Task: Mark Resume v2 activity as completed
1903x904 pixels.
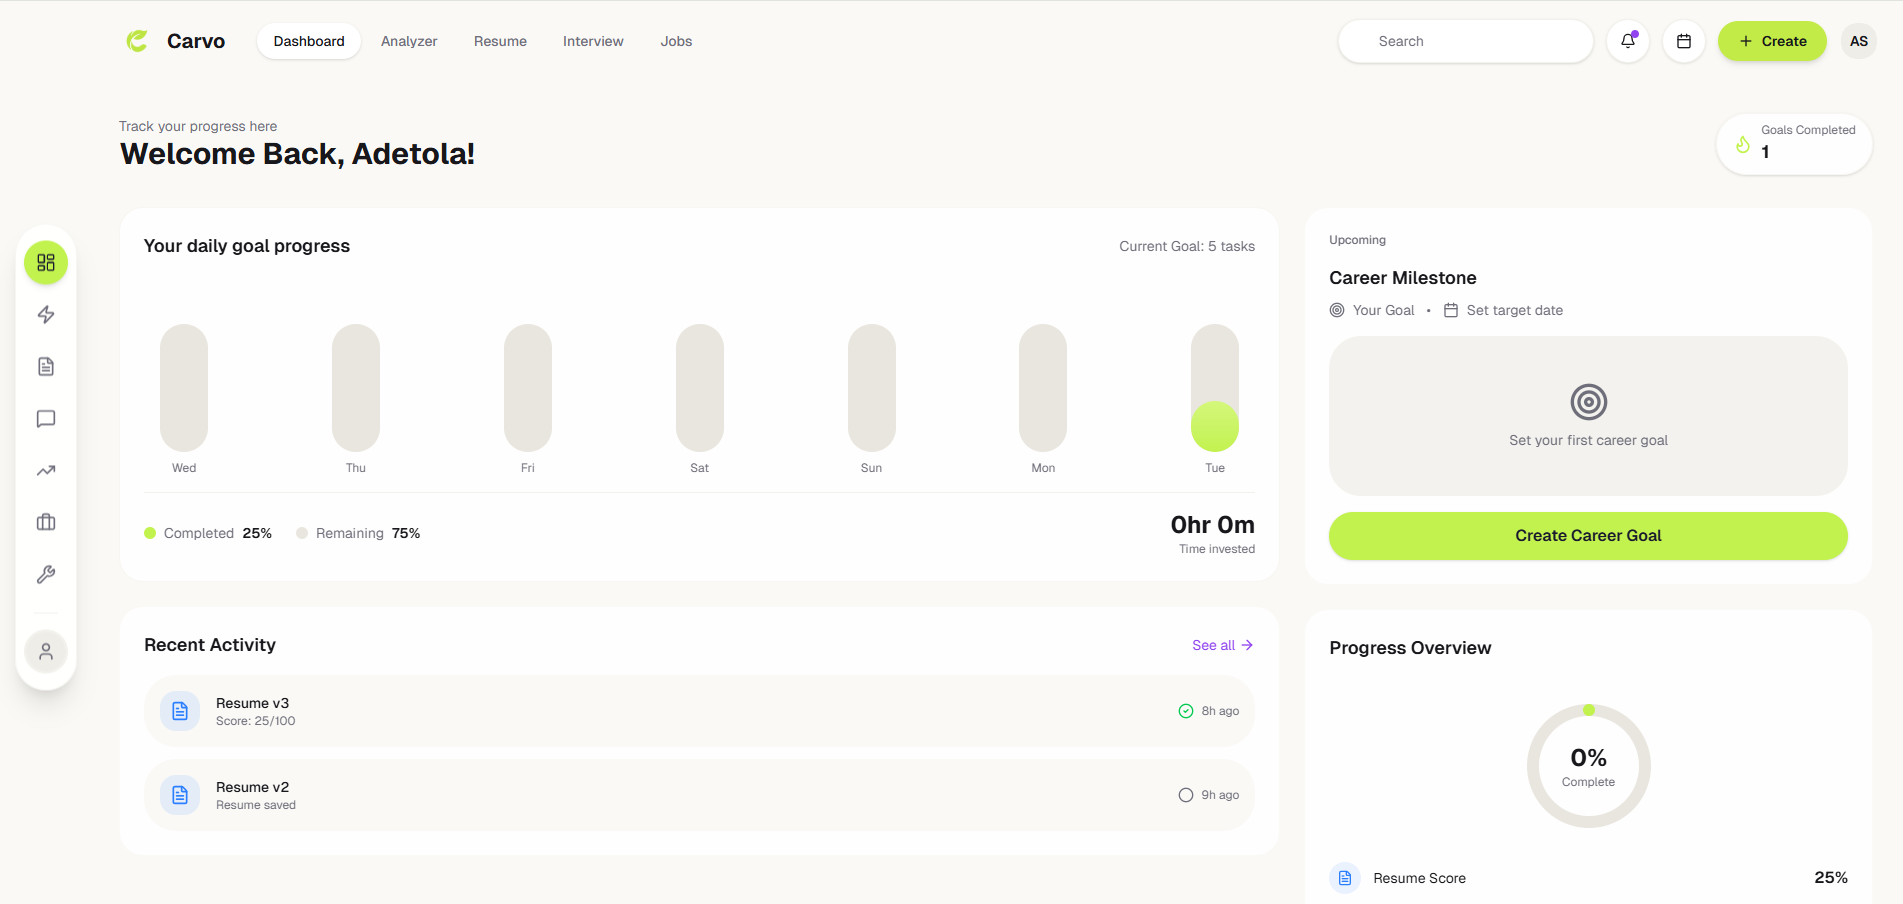Action: pyautogui.click(x=1185, y=794)
